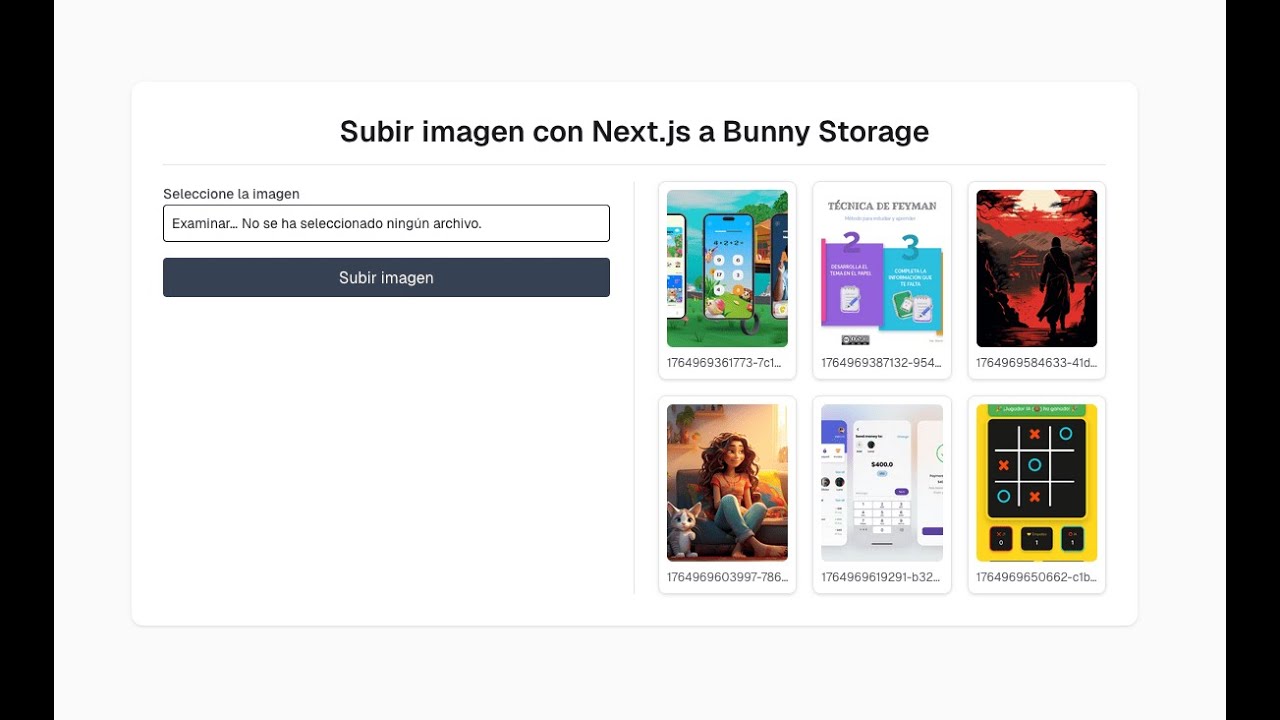The width and height of the screenshot is (1280, 720).
Task: Click the file chooser input field
Action: point(386,223)
